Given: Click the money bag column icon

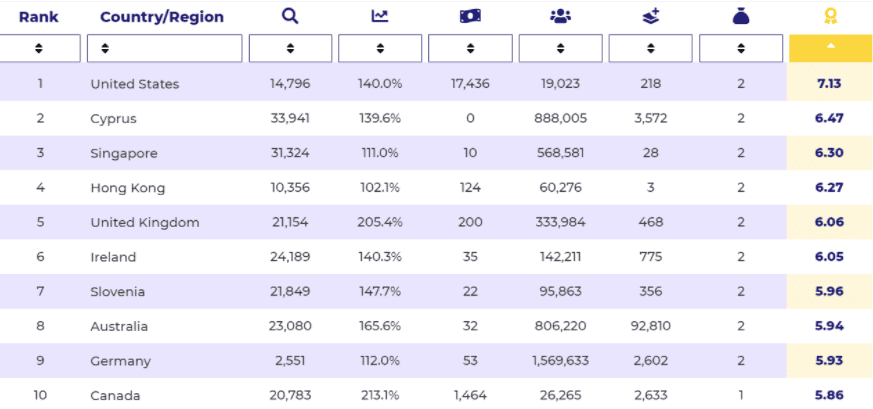Looking at the screenshot, I should [x=740, y=16].
